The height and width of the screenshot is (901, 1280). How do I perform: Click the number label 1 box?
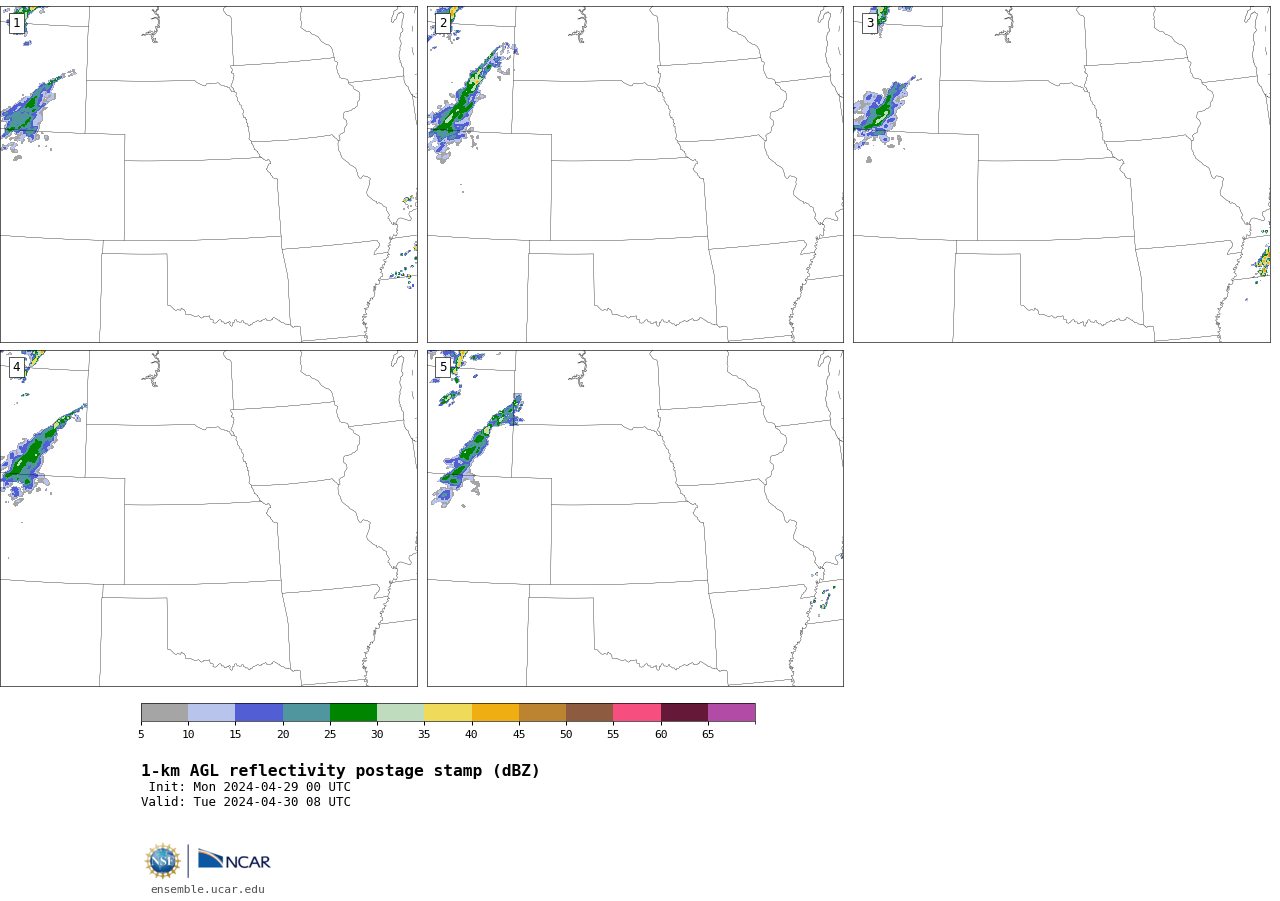click(17, 23)
